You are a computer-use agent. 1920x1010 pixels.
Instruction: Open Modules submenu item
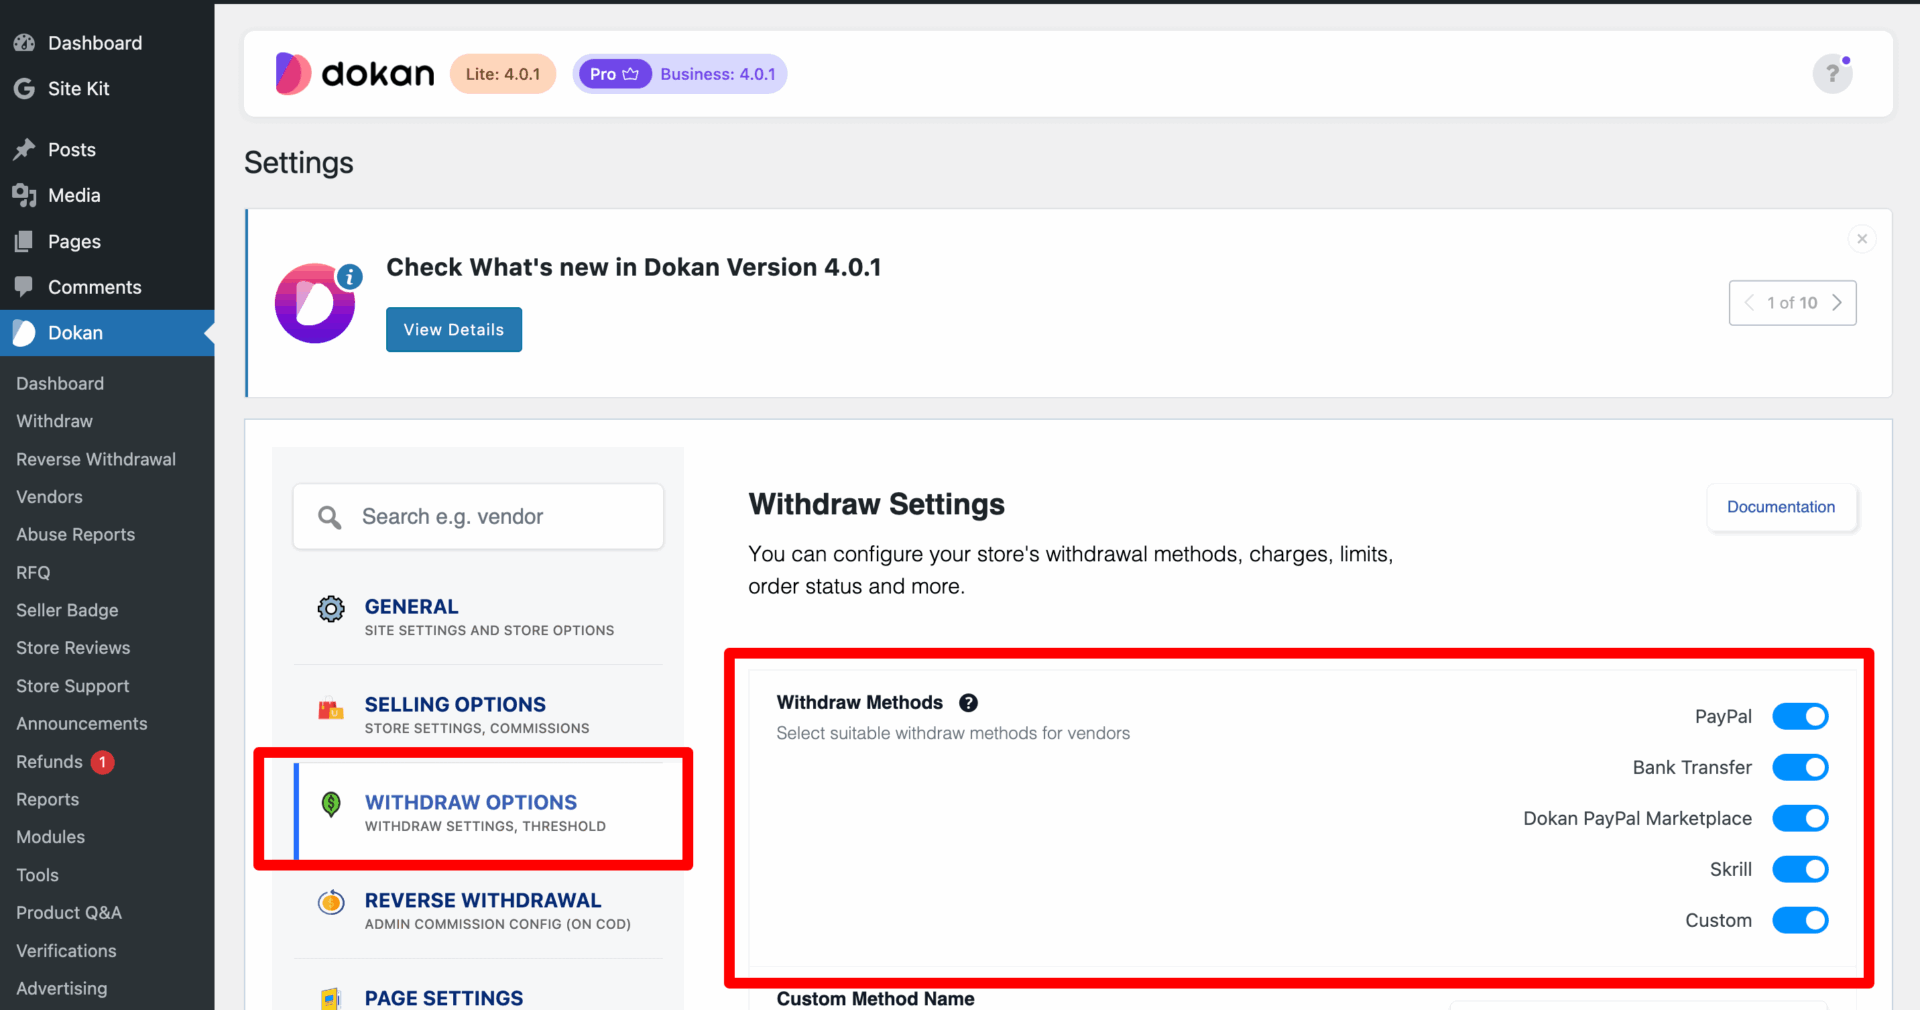pyautogui.click(x=50, y=838)
